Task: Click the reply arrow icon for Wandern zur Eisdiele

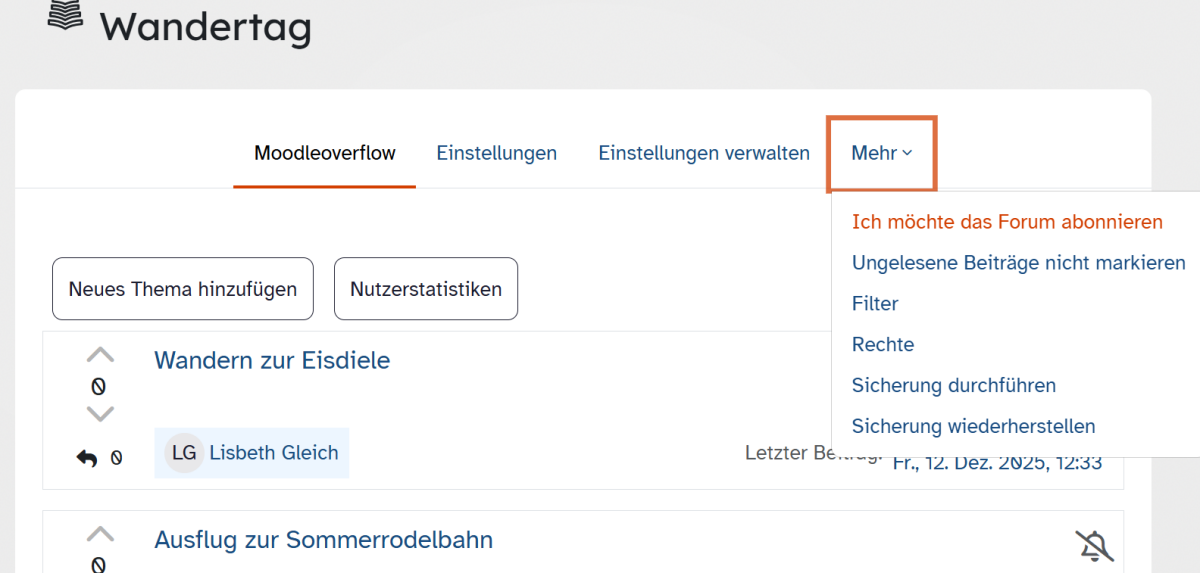Action: pos(87,458)
